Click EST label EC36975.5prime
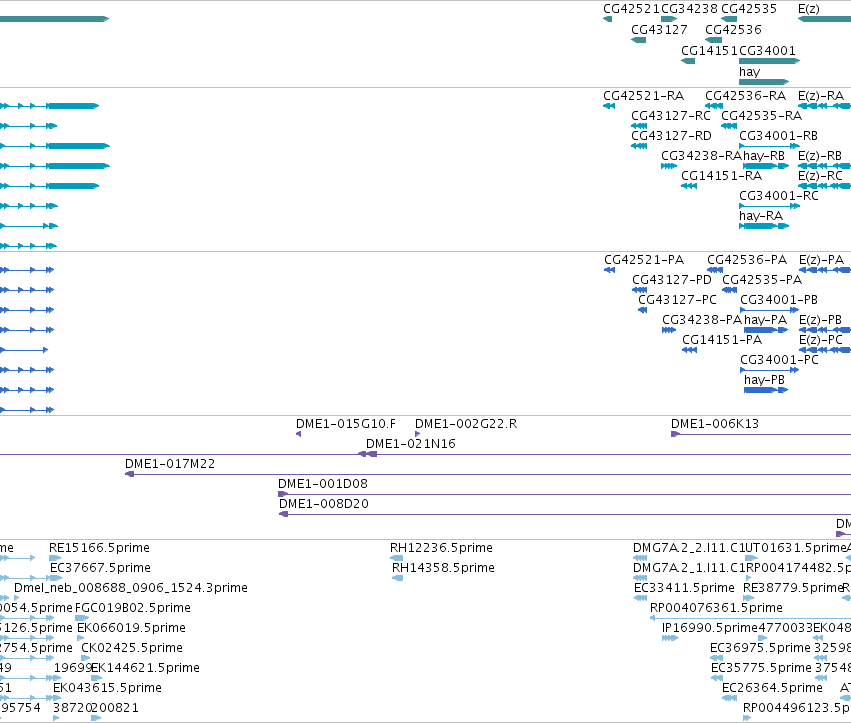This screenshot has height=723, width=851. [760, 648]
